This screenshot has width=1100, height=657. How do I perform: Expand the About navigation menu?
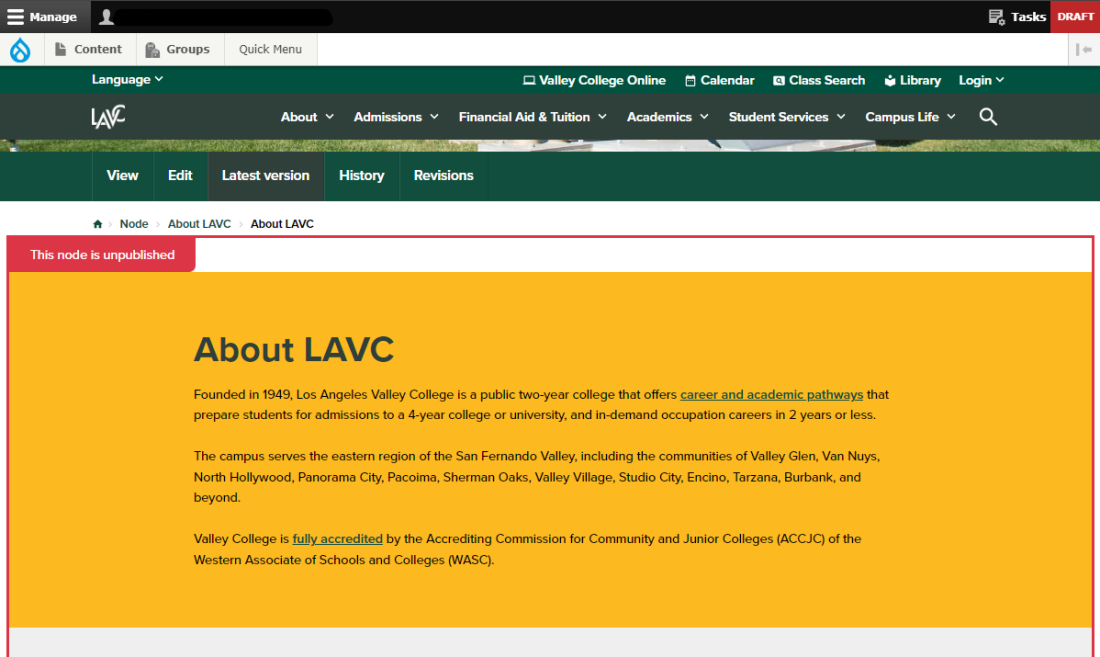click(x=307, y=116)
